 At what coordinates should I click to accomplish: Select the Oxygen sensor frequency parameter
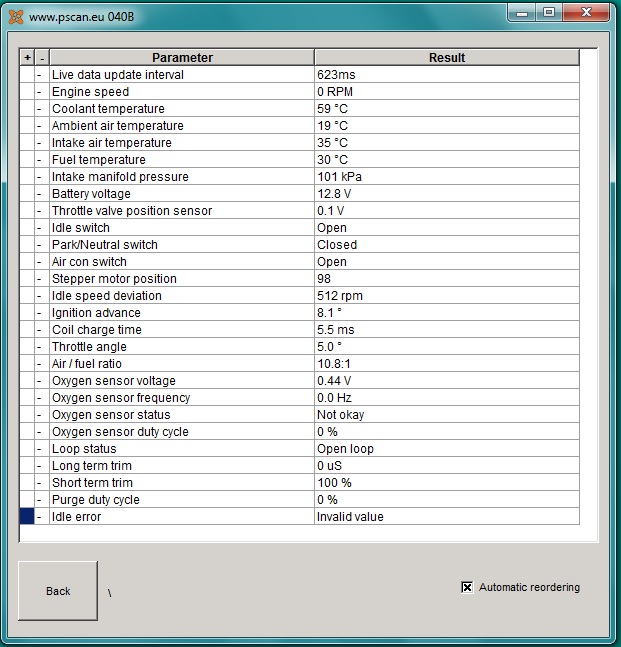[182, 398]
